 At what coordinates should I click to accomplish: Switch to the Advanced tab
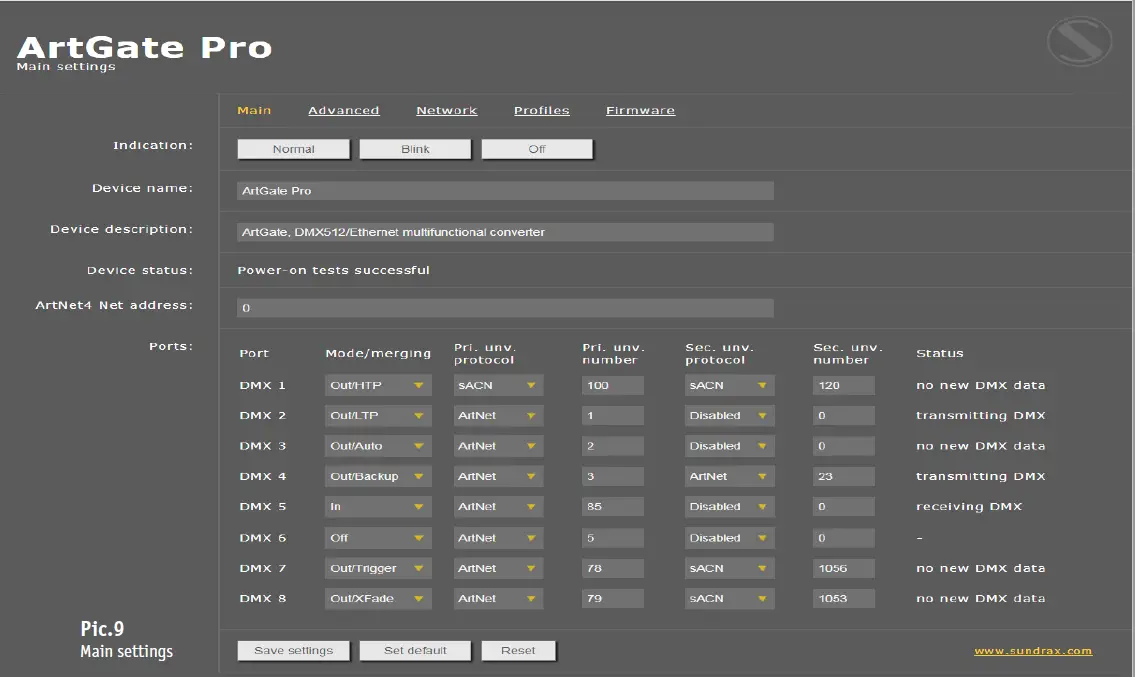(343, 111)
